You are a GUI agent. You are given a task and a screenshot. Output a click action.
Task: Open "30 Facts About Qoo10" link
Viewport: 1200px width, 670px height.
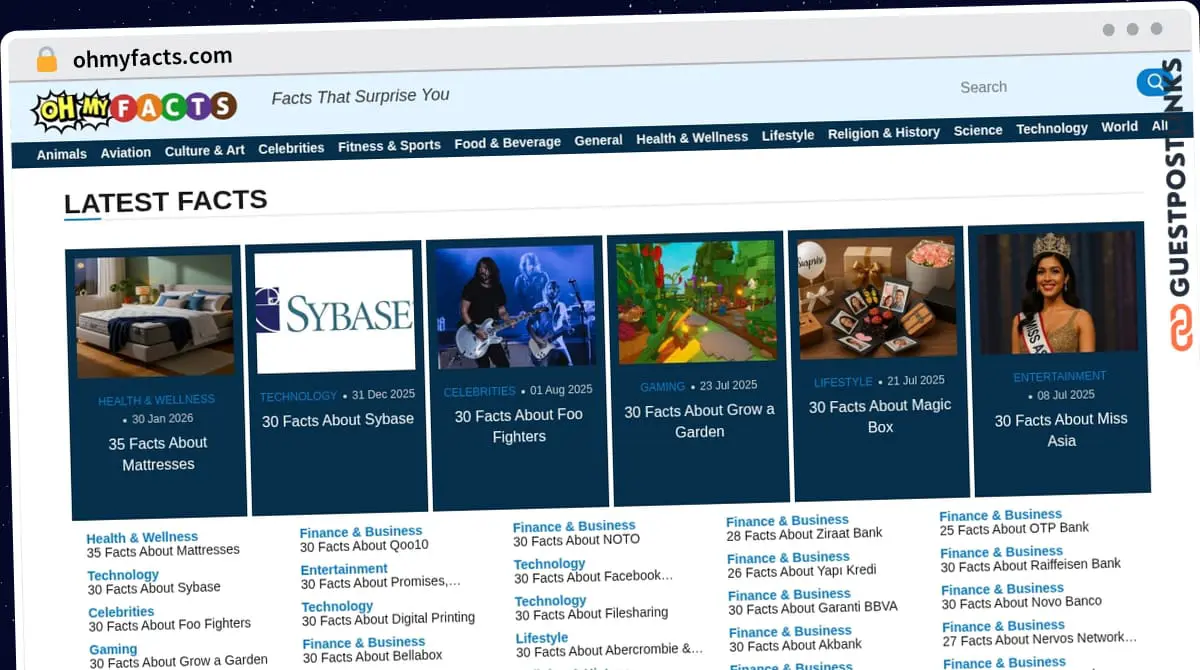364,546
